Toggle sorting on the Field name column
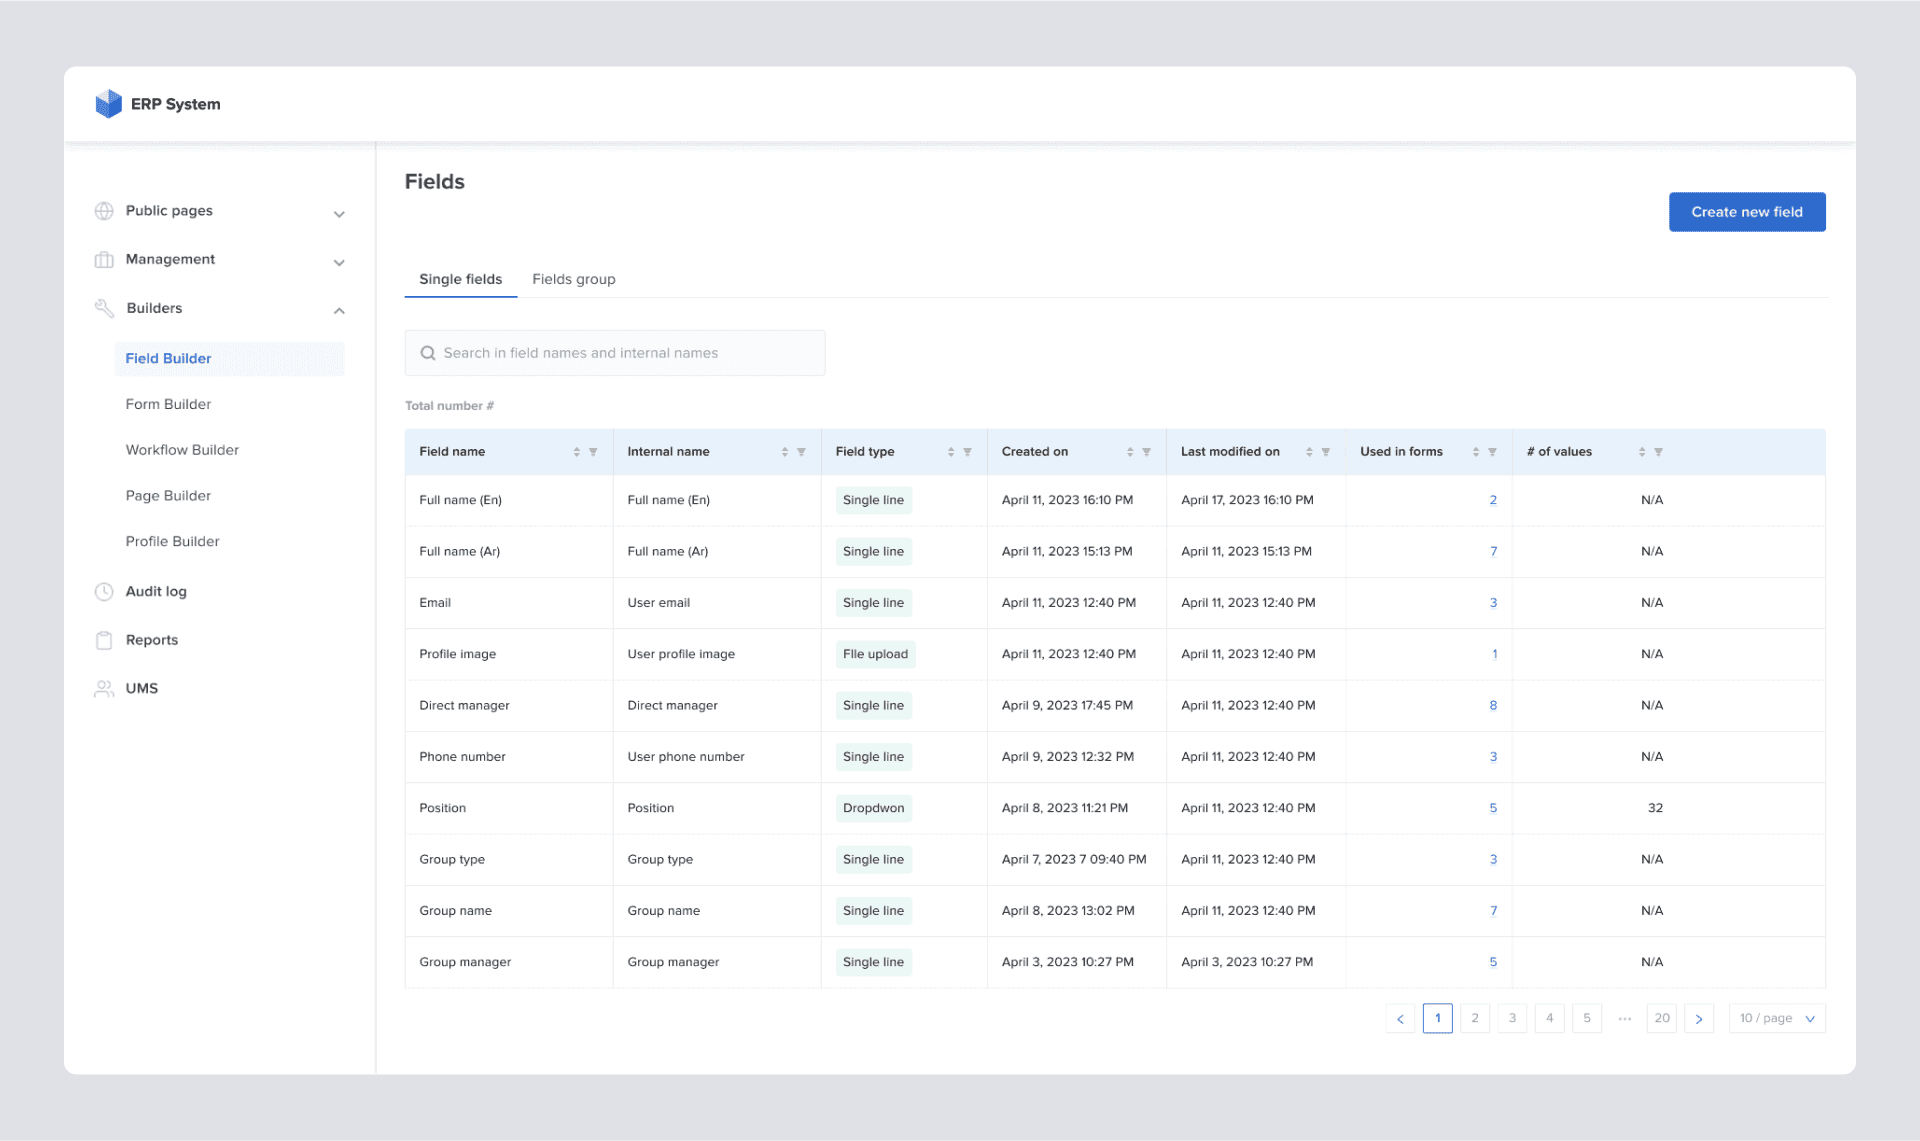The image size is (1920, 1141). point(578,451)
